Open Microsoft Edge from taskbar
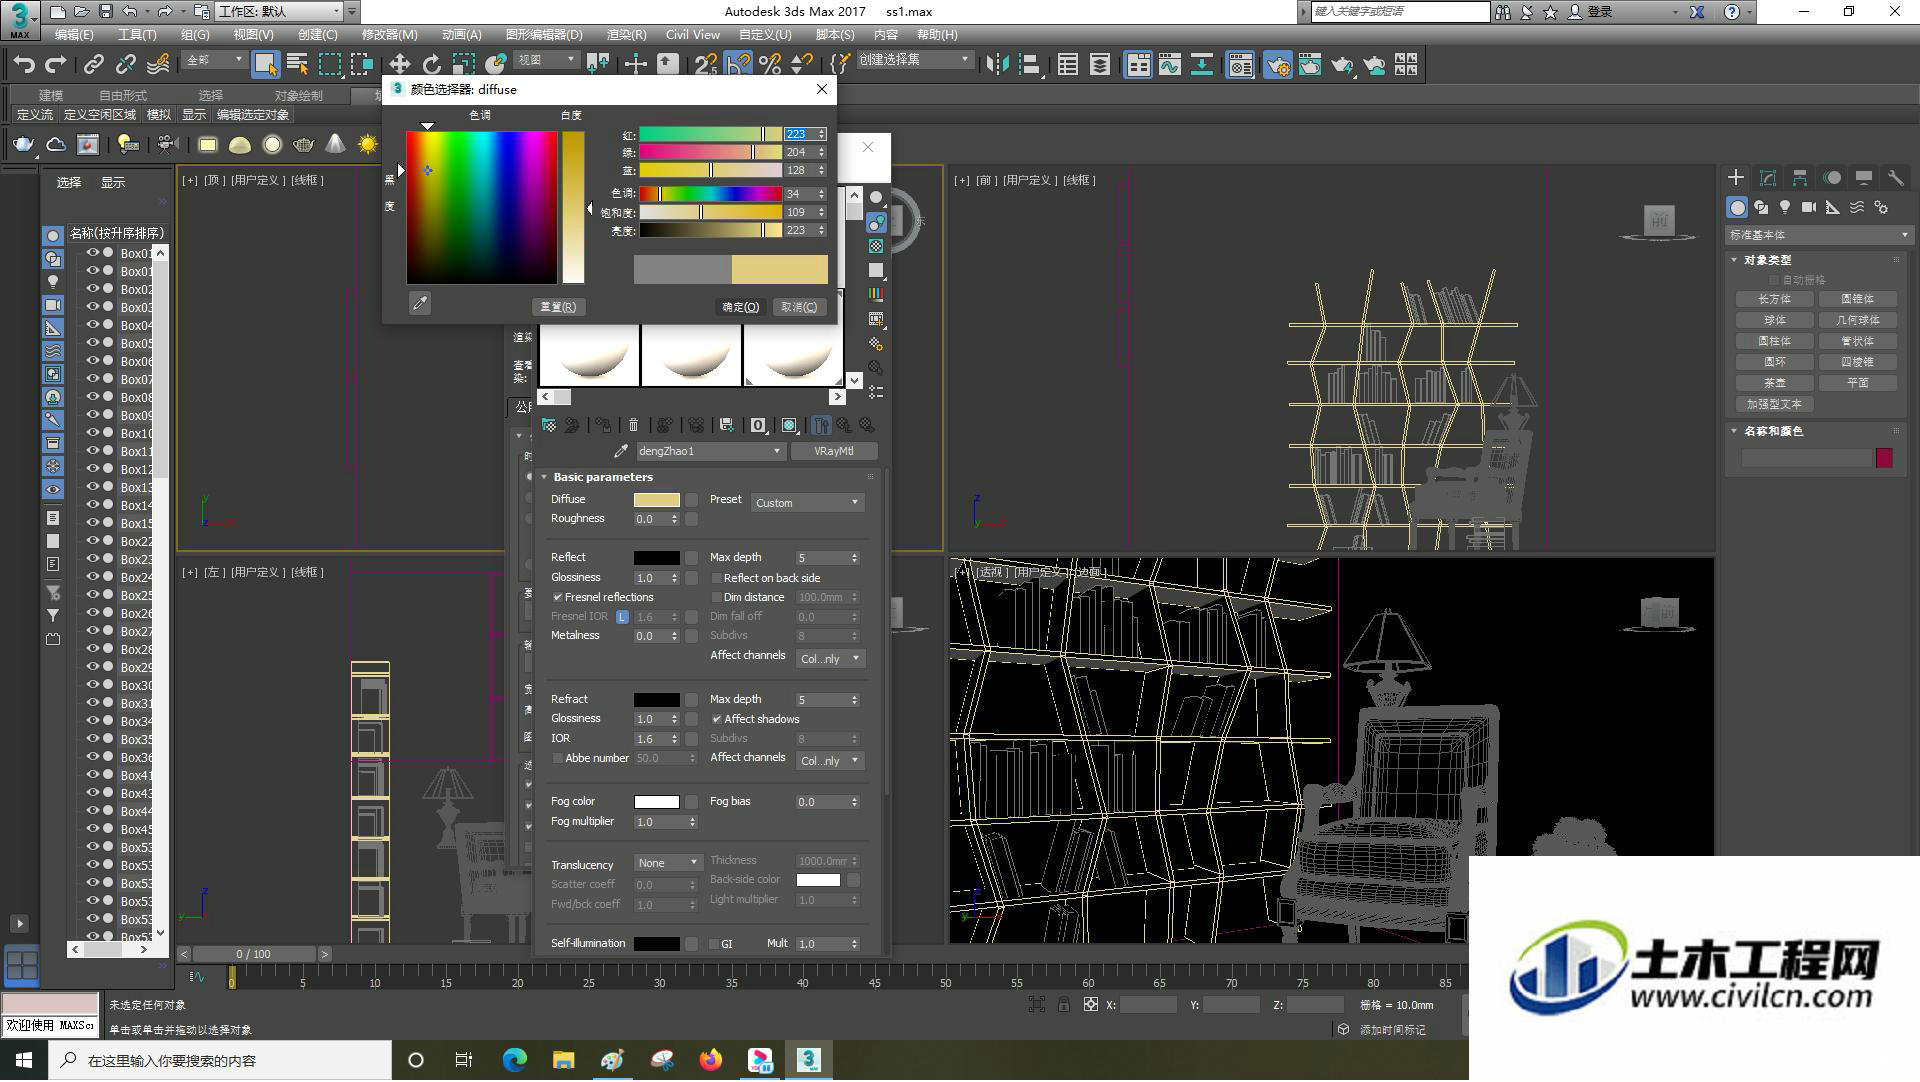This screenshot has width=1920, height=1082. point(514,1060)
